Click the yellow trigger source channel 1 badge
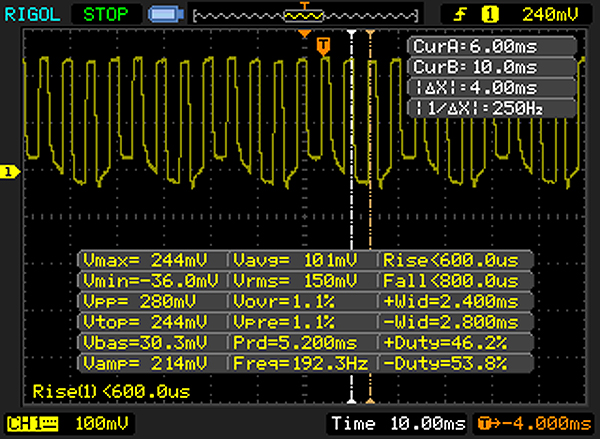The width and height of the screenshot is (600, 439). coord(492,14)
